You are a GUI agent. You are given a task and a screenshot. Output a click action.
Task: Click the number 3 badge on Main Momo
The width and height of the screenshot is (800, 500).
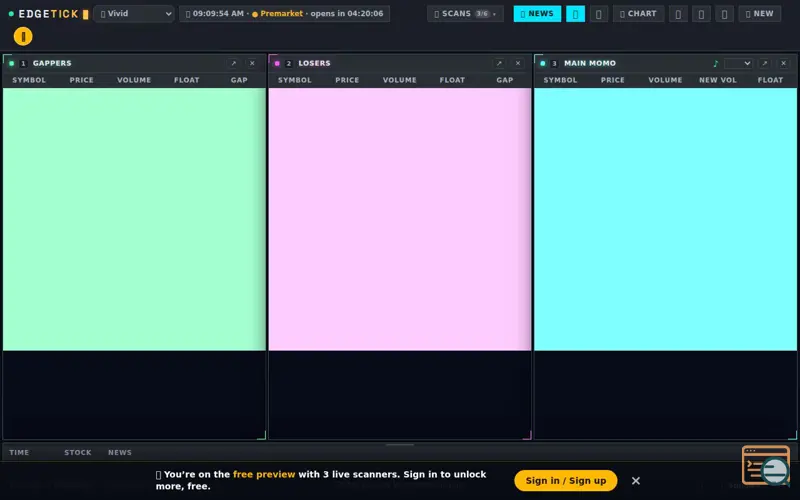click(x=555, y=63)
